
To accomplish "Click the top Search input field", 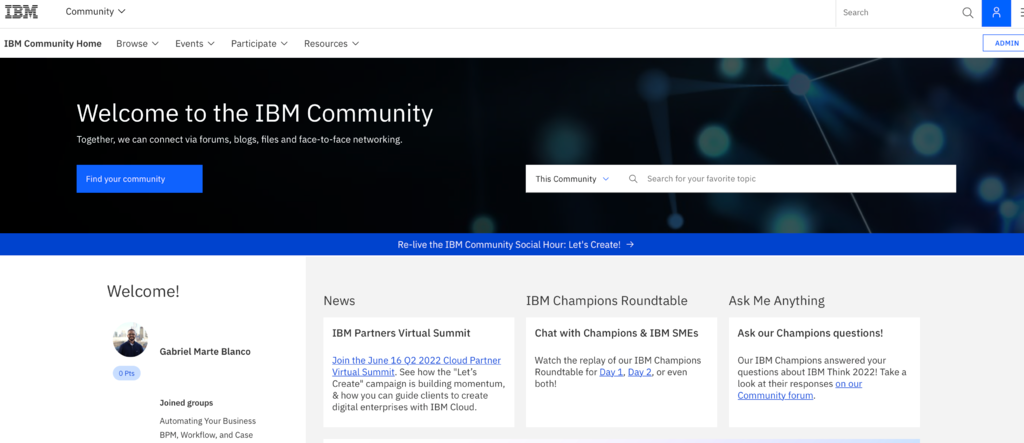I will pyautogui.click(x=898, y=12).
